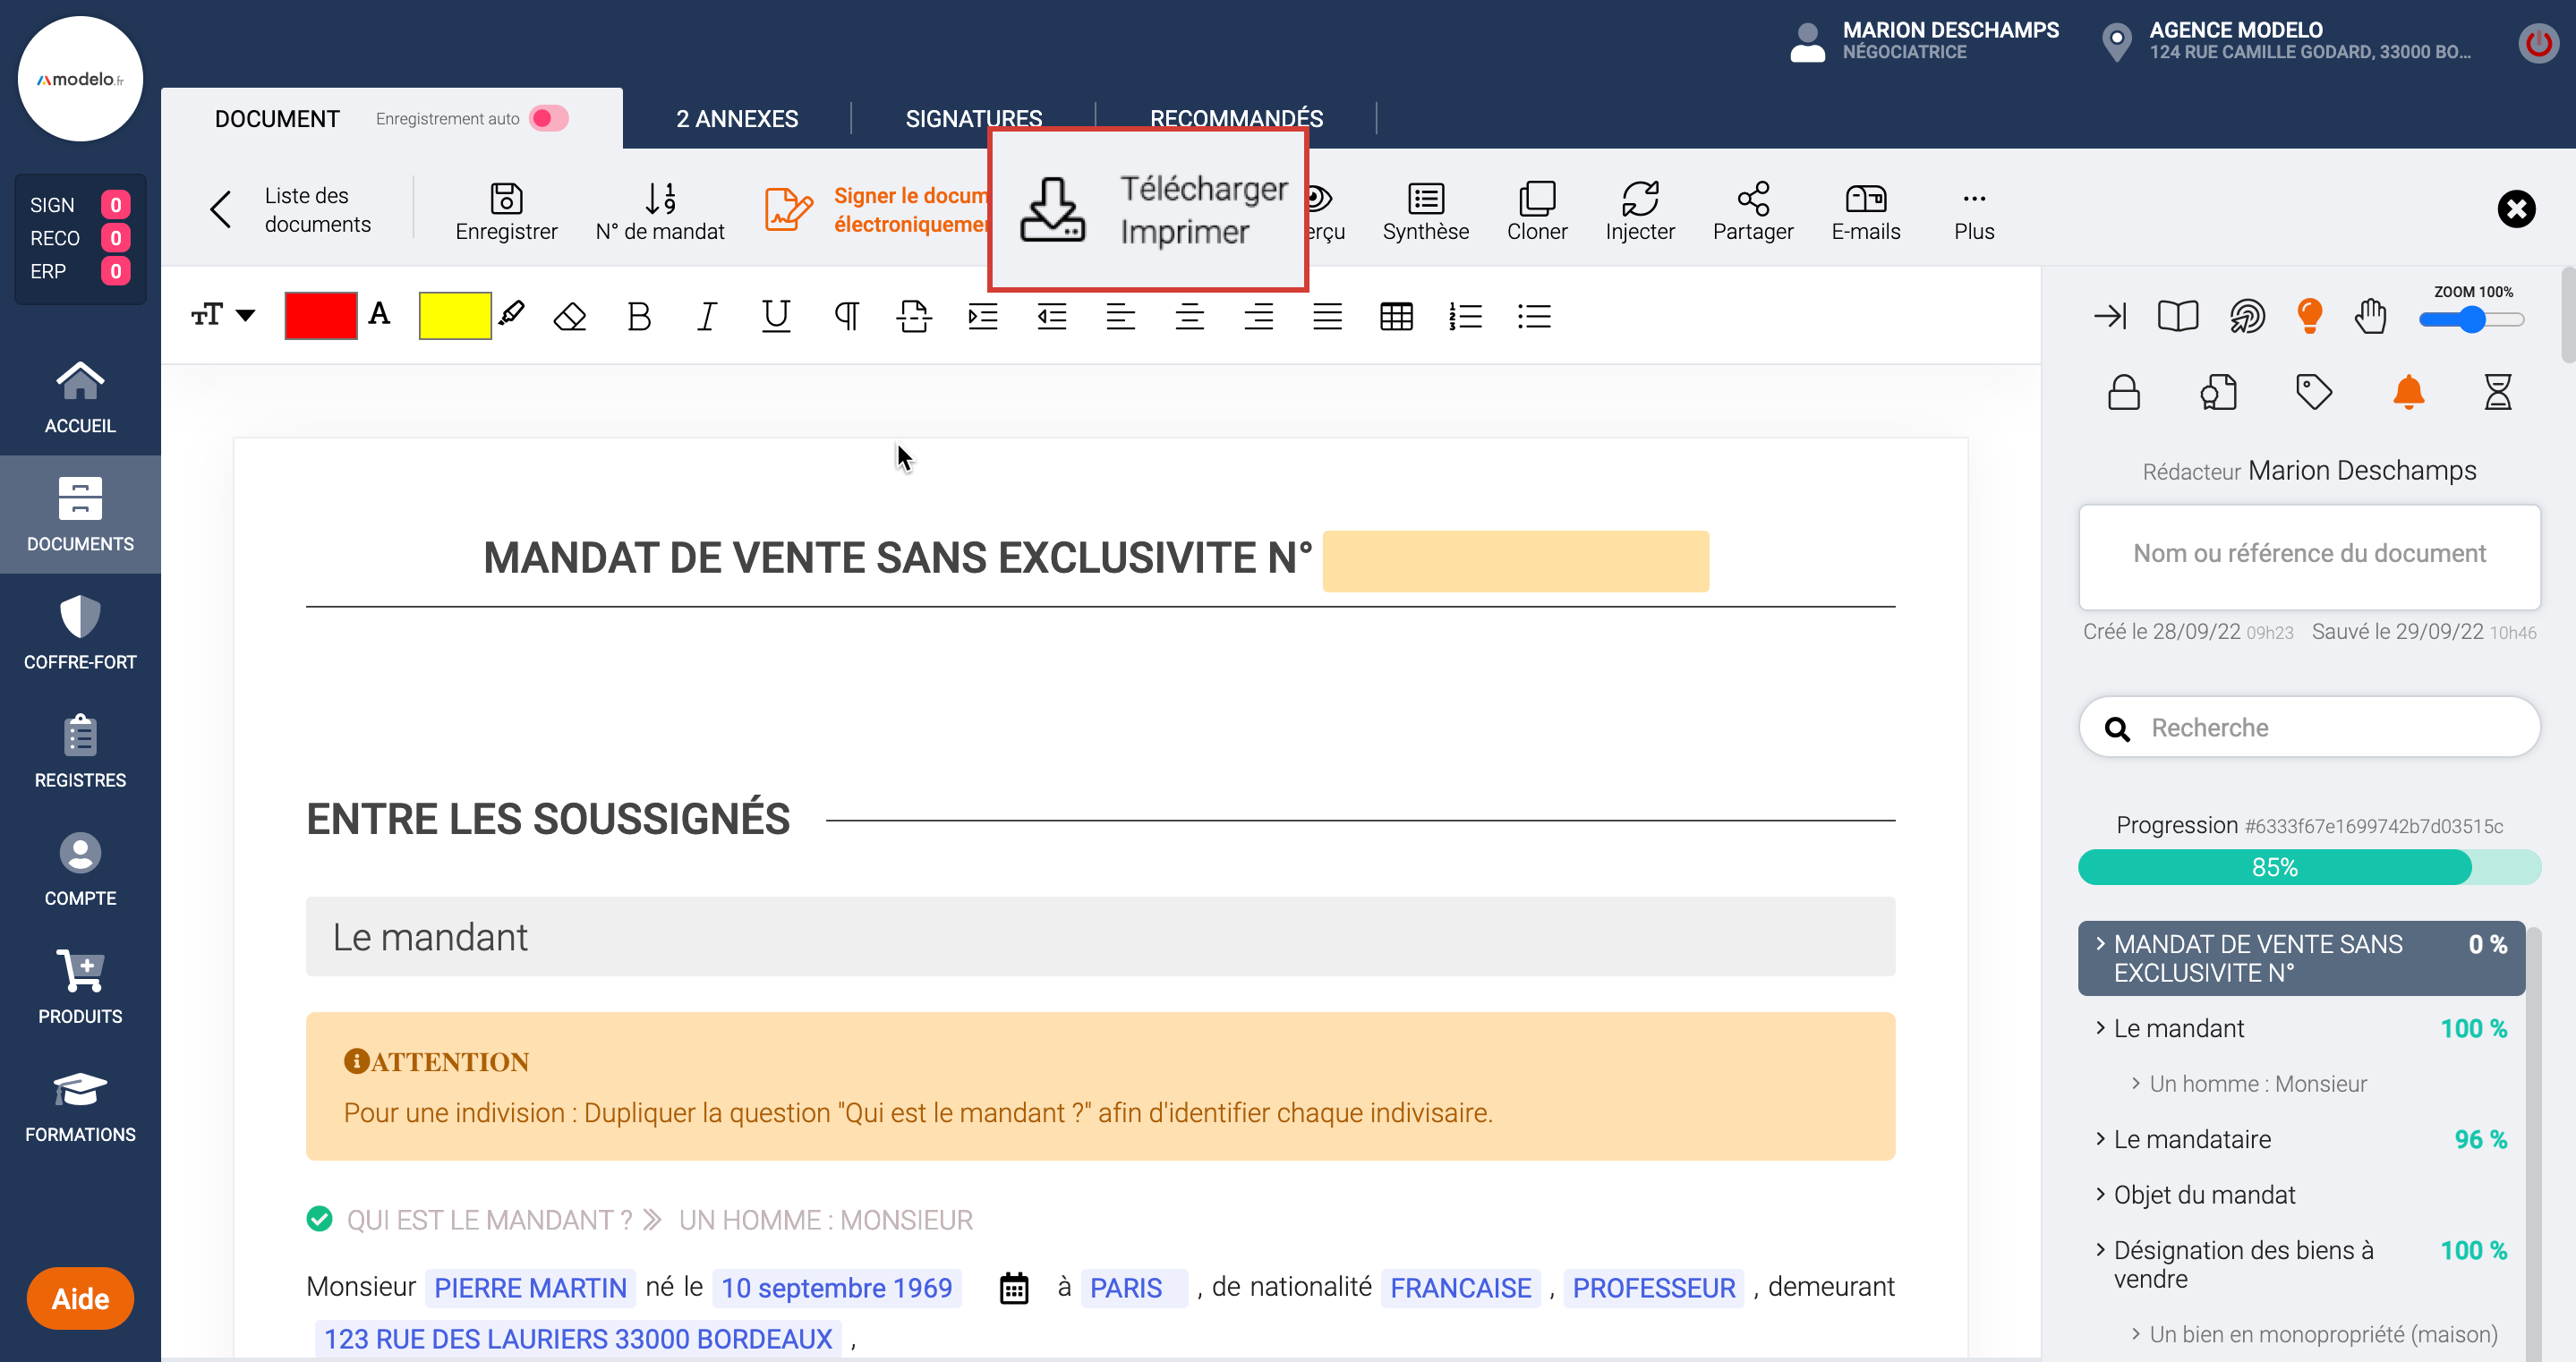Click the Cloner document icon

pyautogui.click(x=1536, y=199)
